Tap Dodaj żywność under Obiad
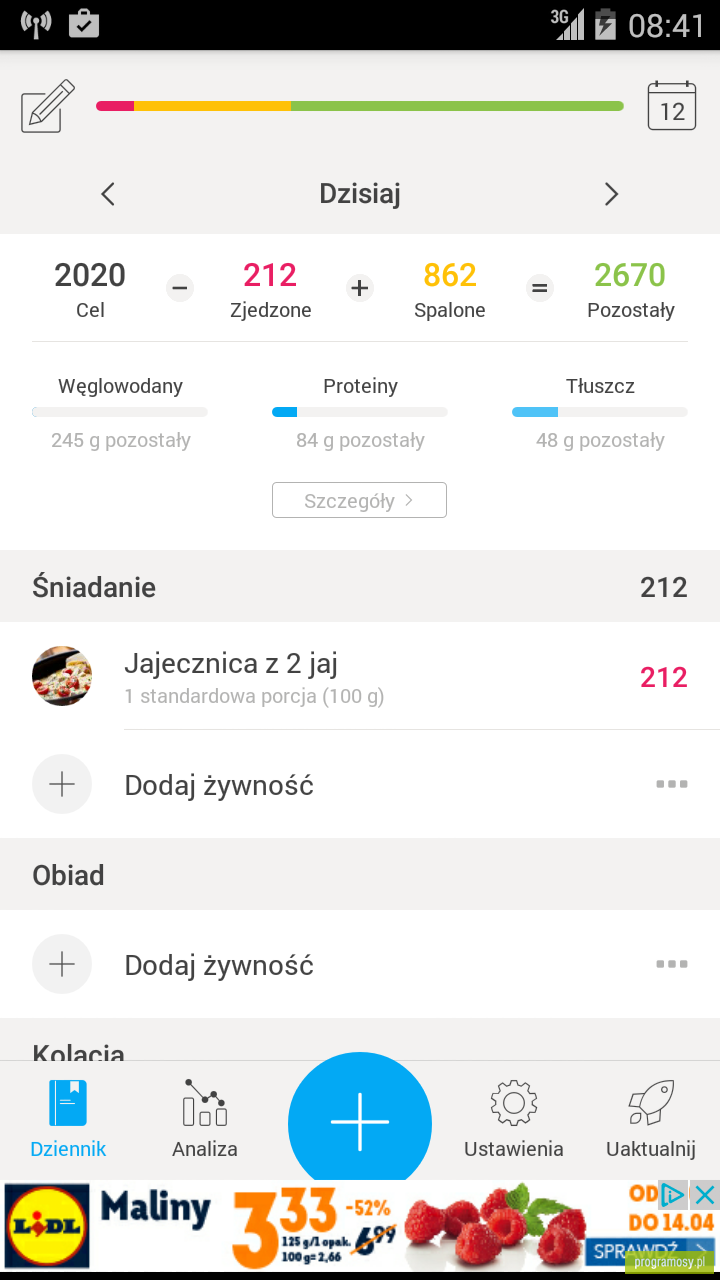Image resolution: width=720 pixels, height=1280 pixels. point(219,965)
